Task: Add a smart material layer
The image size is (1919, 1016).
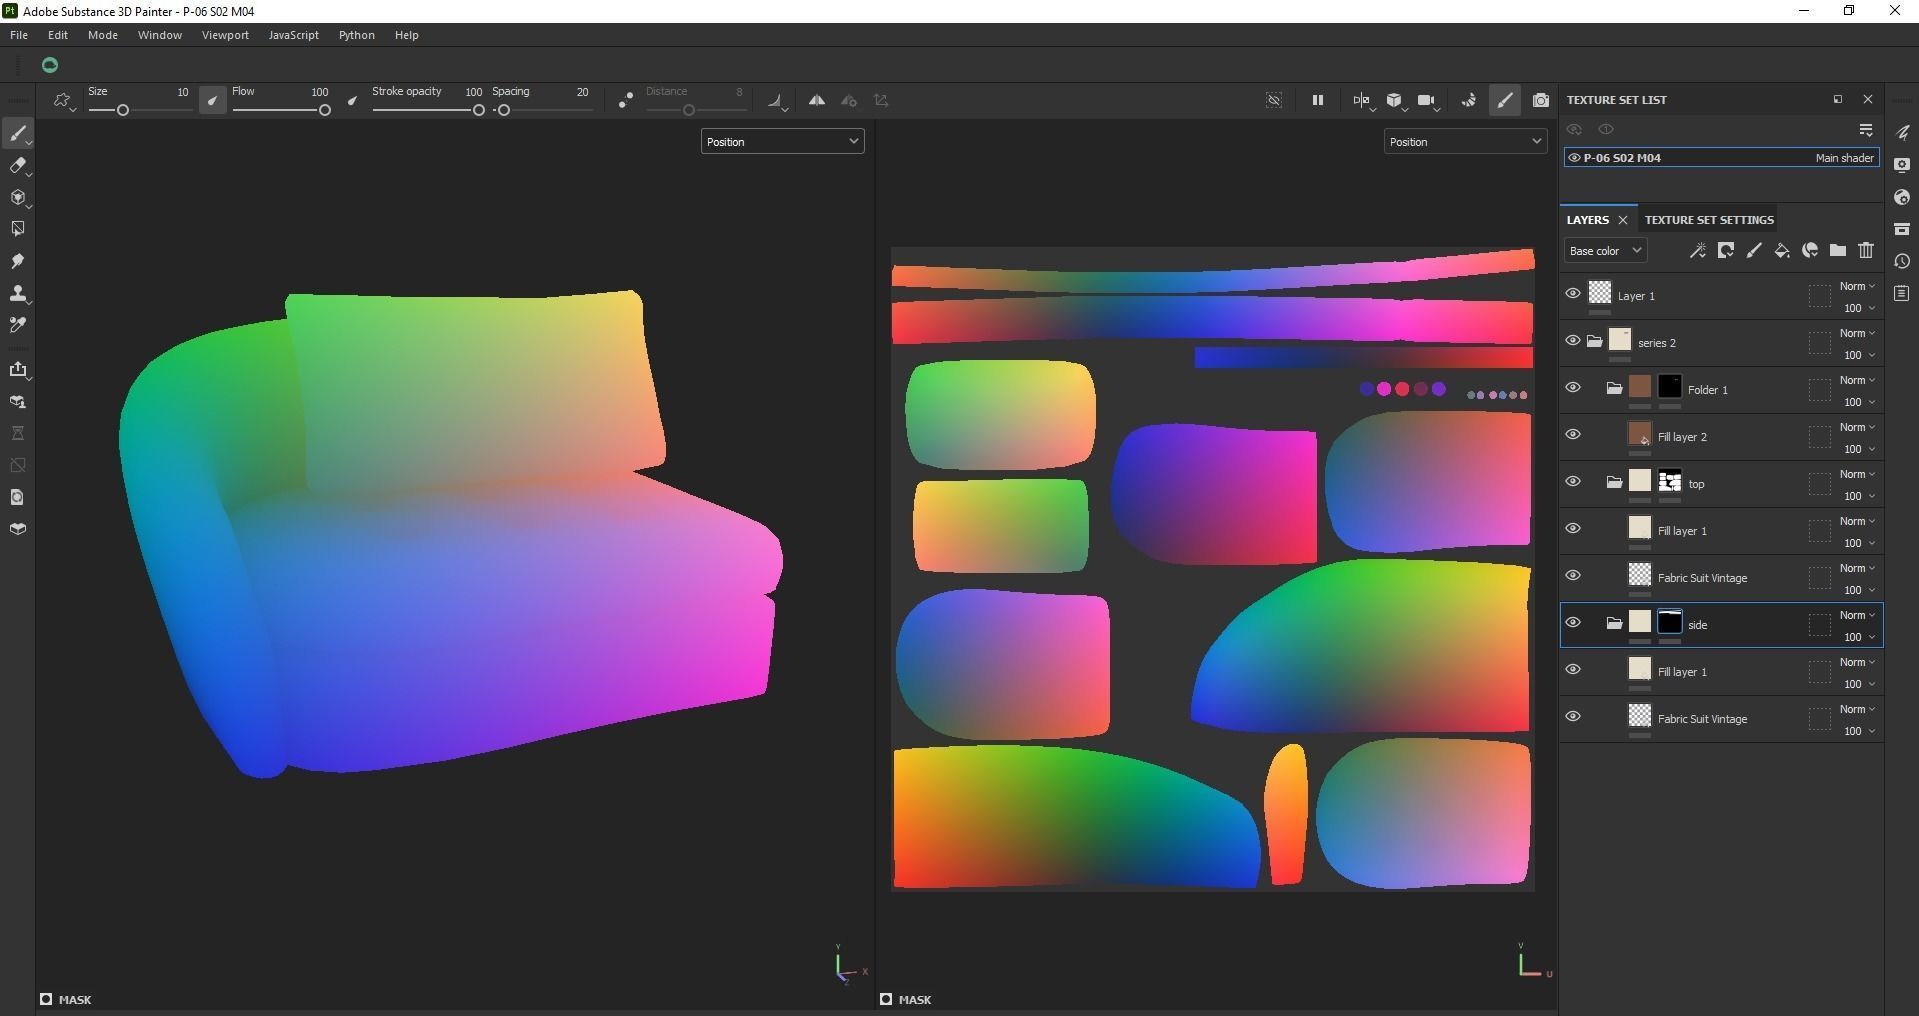Action: pyautogui.click(x=1809, y=251)
